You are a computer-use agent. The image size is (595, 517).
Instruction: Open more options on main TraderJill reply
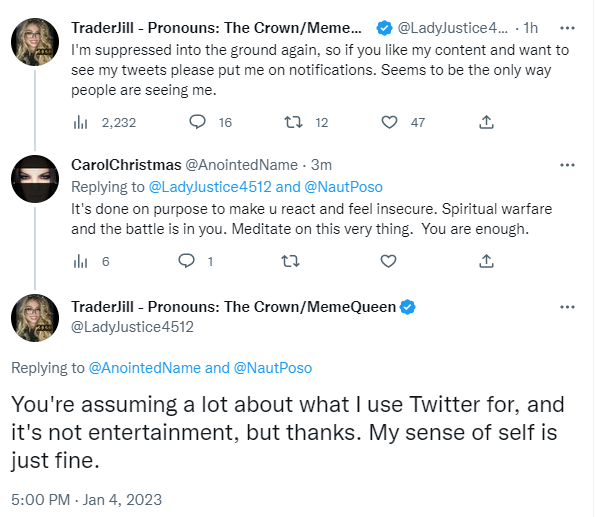pyautogui.click(x=567, y=307)
